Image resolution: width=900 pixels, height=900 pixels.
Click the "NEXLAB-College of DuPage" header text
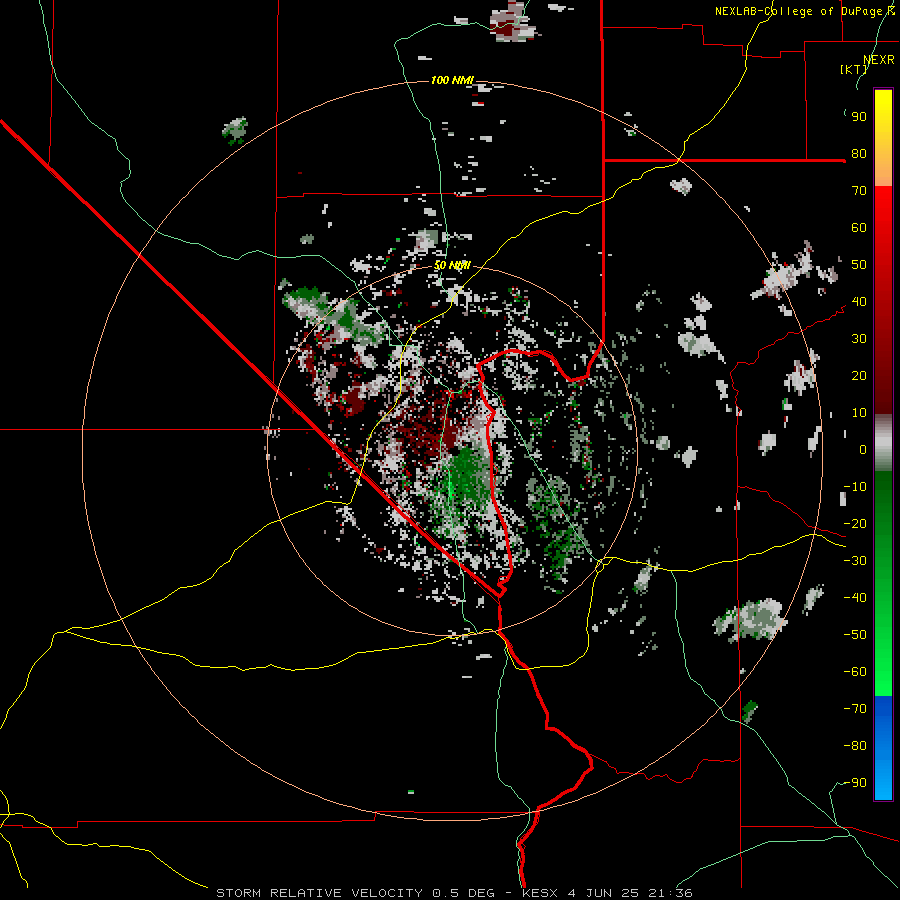tap(799, 11)
